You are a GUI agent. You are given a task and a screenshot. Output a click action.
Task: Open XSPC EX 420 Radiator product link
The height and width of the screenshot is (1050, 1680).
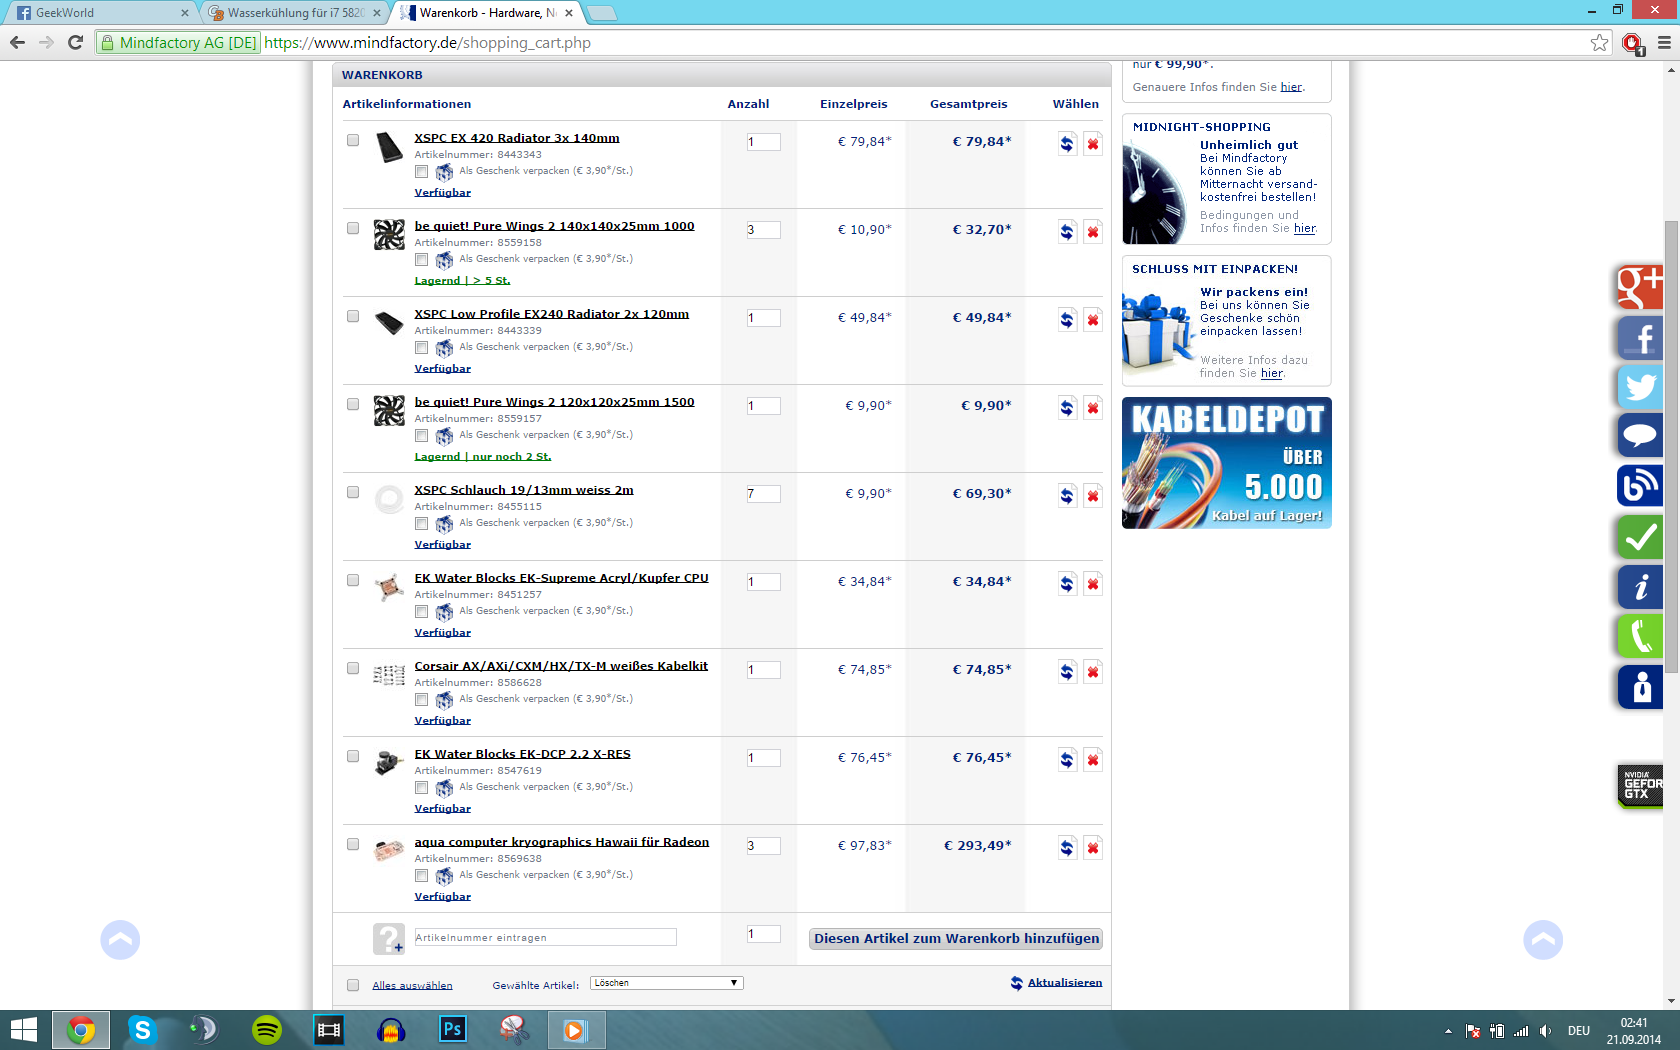coord(517,138)
